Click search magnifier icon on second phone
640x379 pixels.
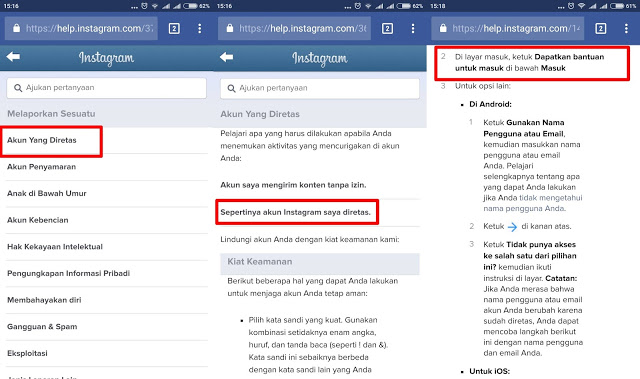(231, 88)
